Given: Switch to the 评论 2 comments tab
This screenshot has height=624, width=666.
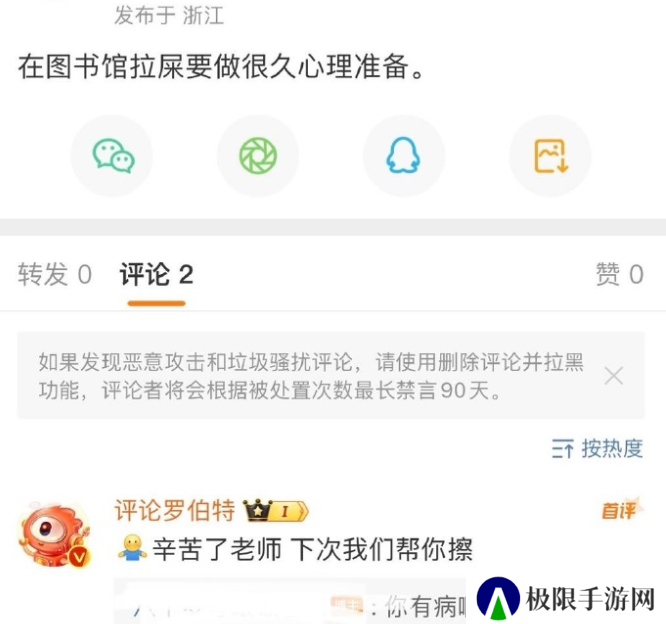Looking at the screenshot, I should pos(156,274).
